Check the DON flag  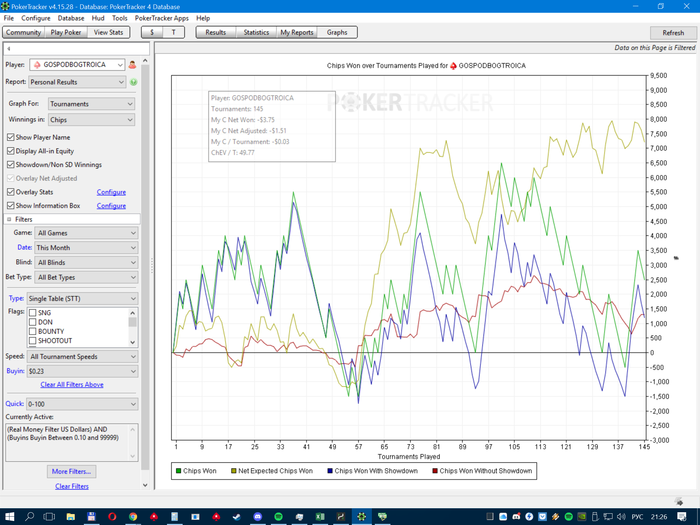[x=33, y=322]
